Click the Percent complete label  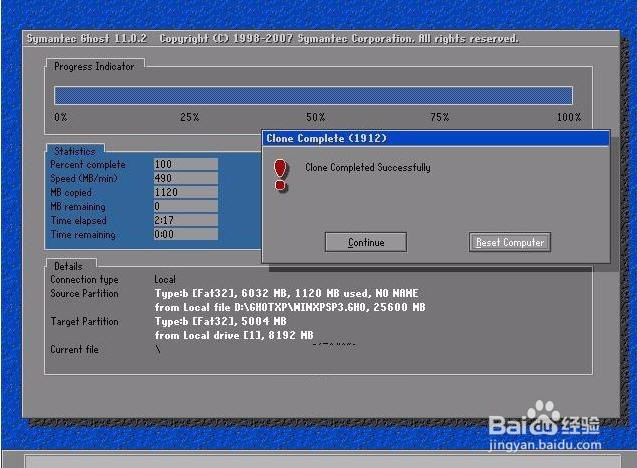88,165
